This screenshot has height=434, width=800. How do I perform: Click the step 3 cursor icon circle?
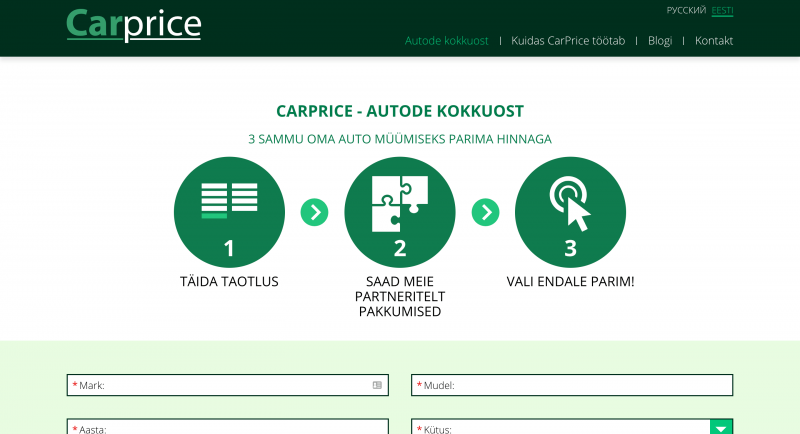click(570, 212)
